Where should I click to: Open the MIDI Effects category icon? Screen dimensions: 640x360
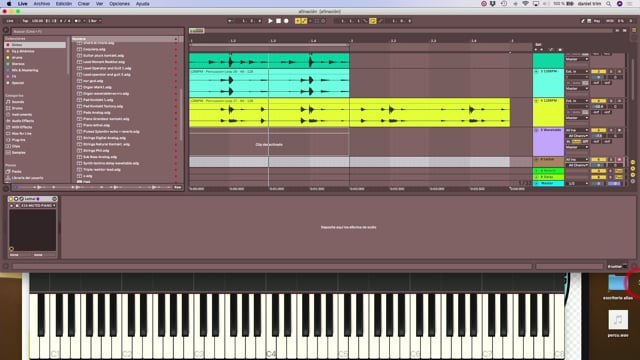pyautogui.click(x=8, y=127)
